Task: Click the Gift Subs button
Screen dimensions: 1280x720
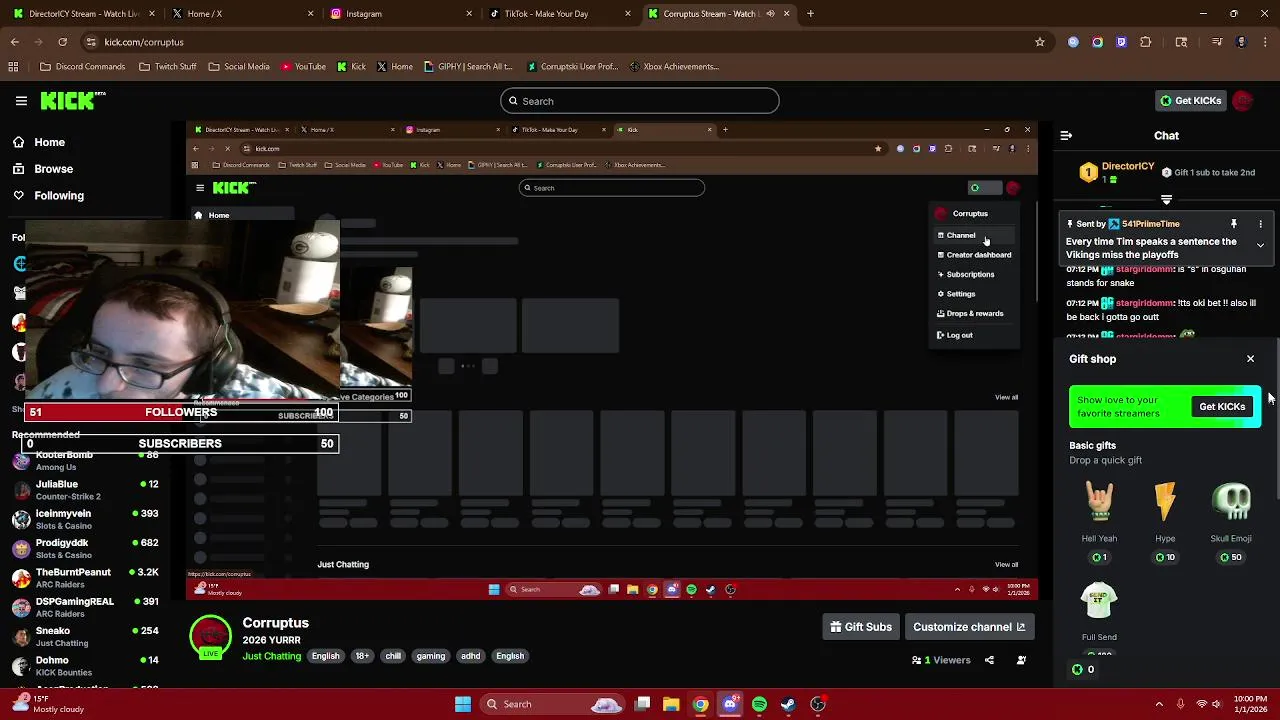Action: tap(861, 627)
